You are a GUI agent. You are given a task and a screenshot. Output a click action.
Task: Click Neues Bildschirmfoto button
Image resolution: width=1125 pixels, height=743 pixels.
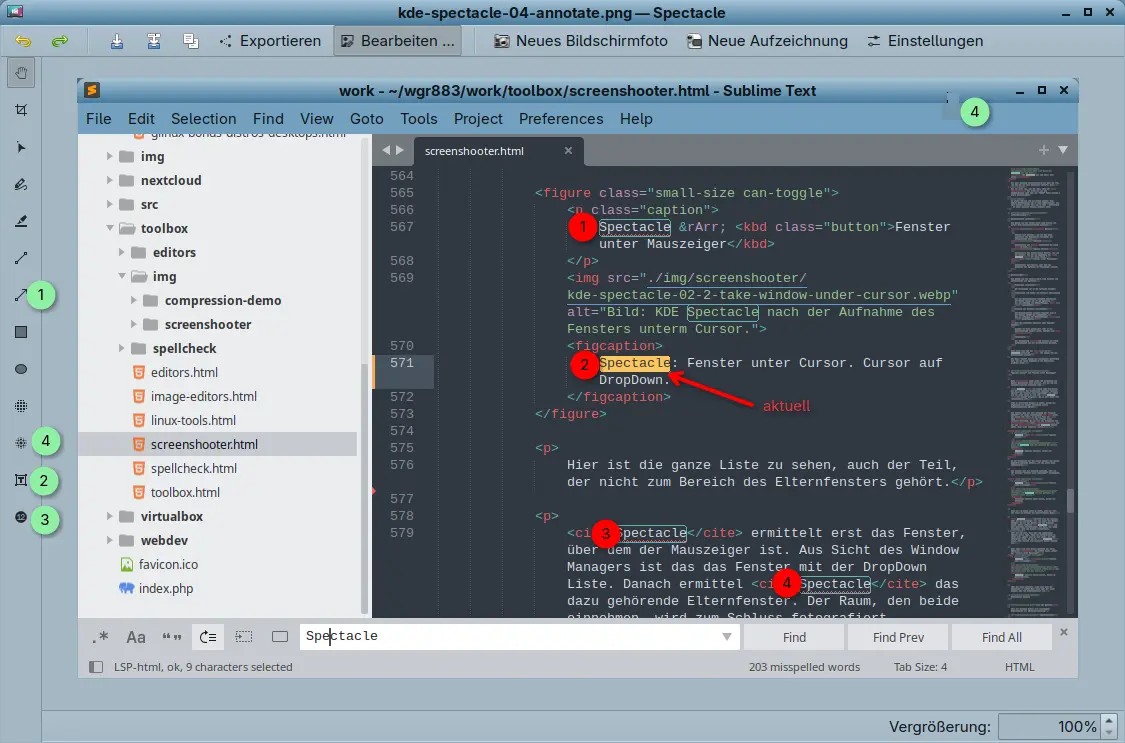tap(581, 41)
